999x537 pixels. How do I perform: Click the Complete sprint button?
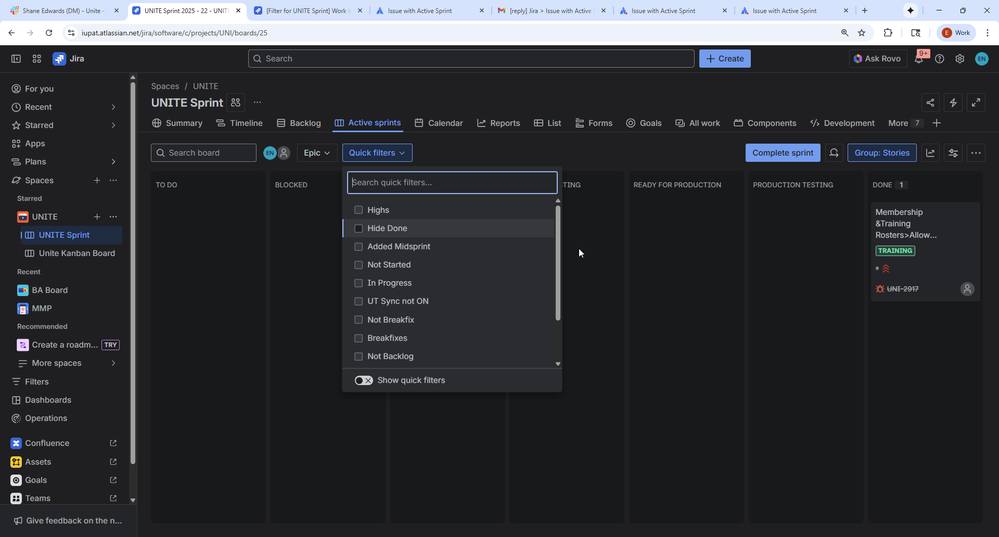[782, 153]
